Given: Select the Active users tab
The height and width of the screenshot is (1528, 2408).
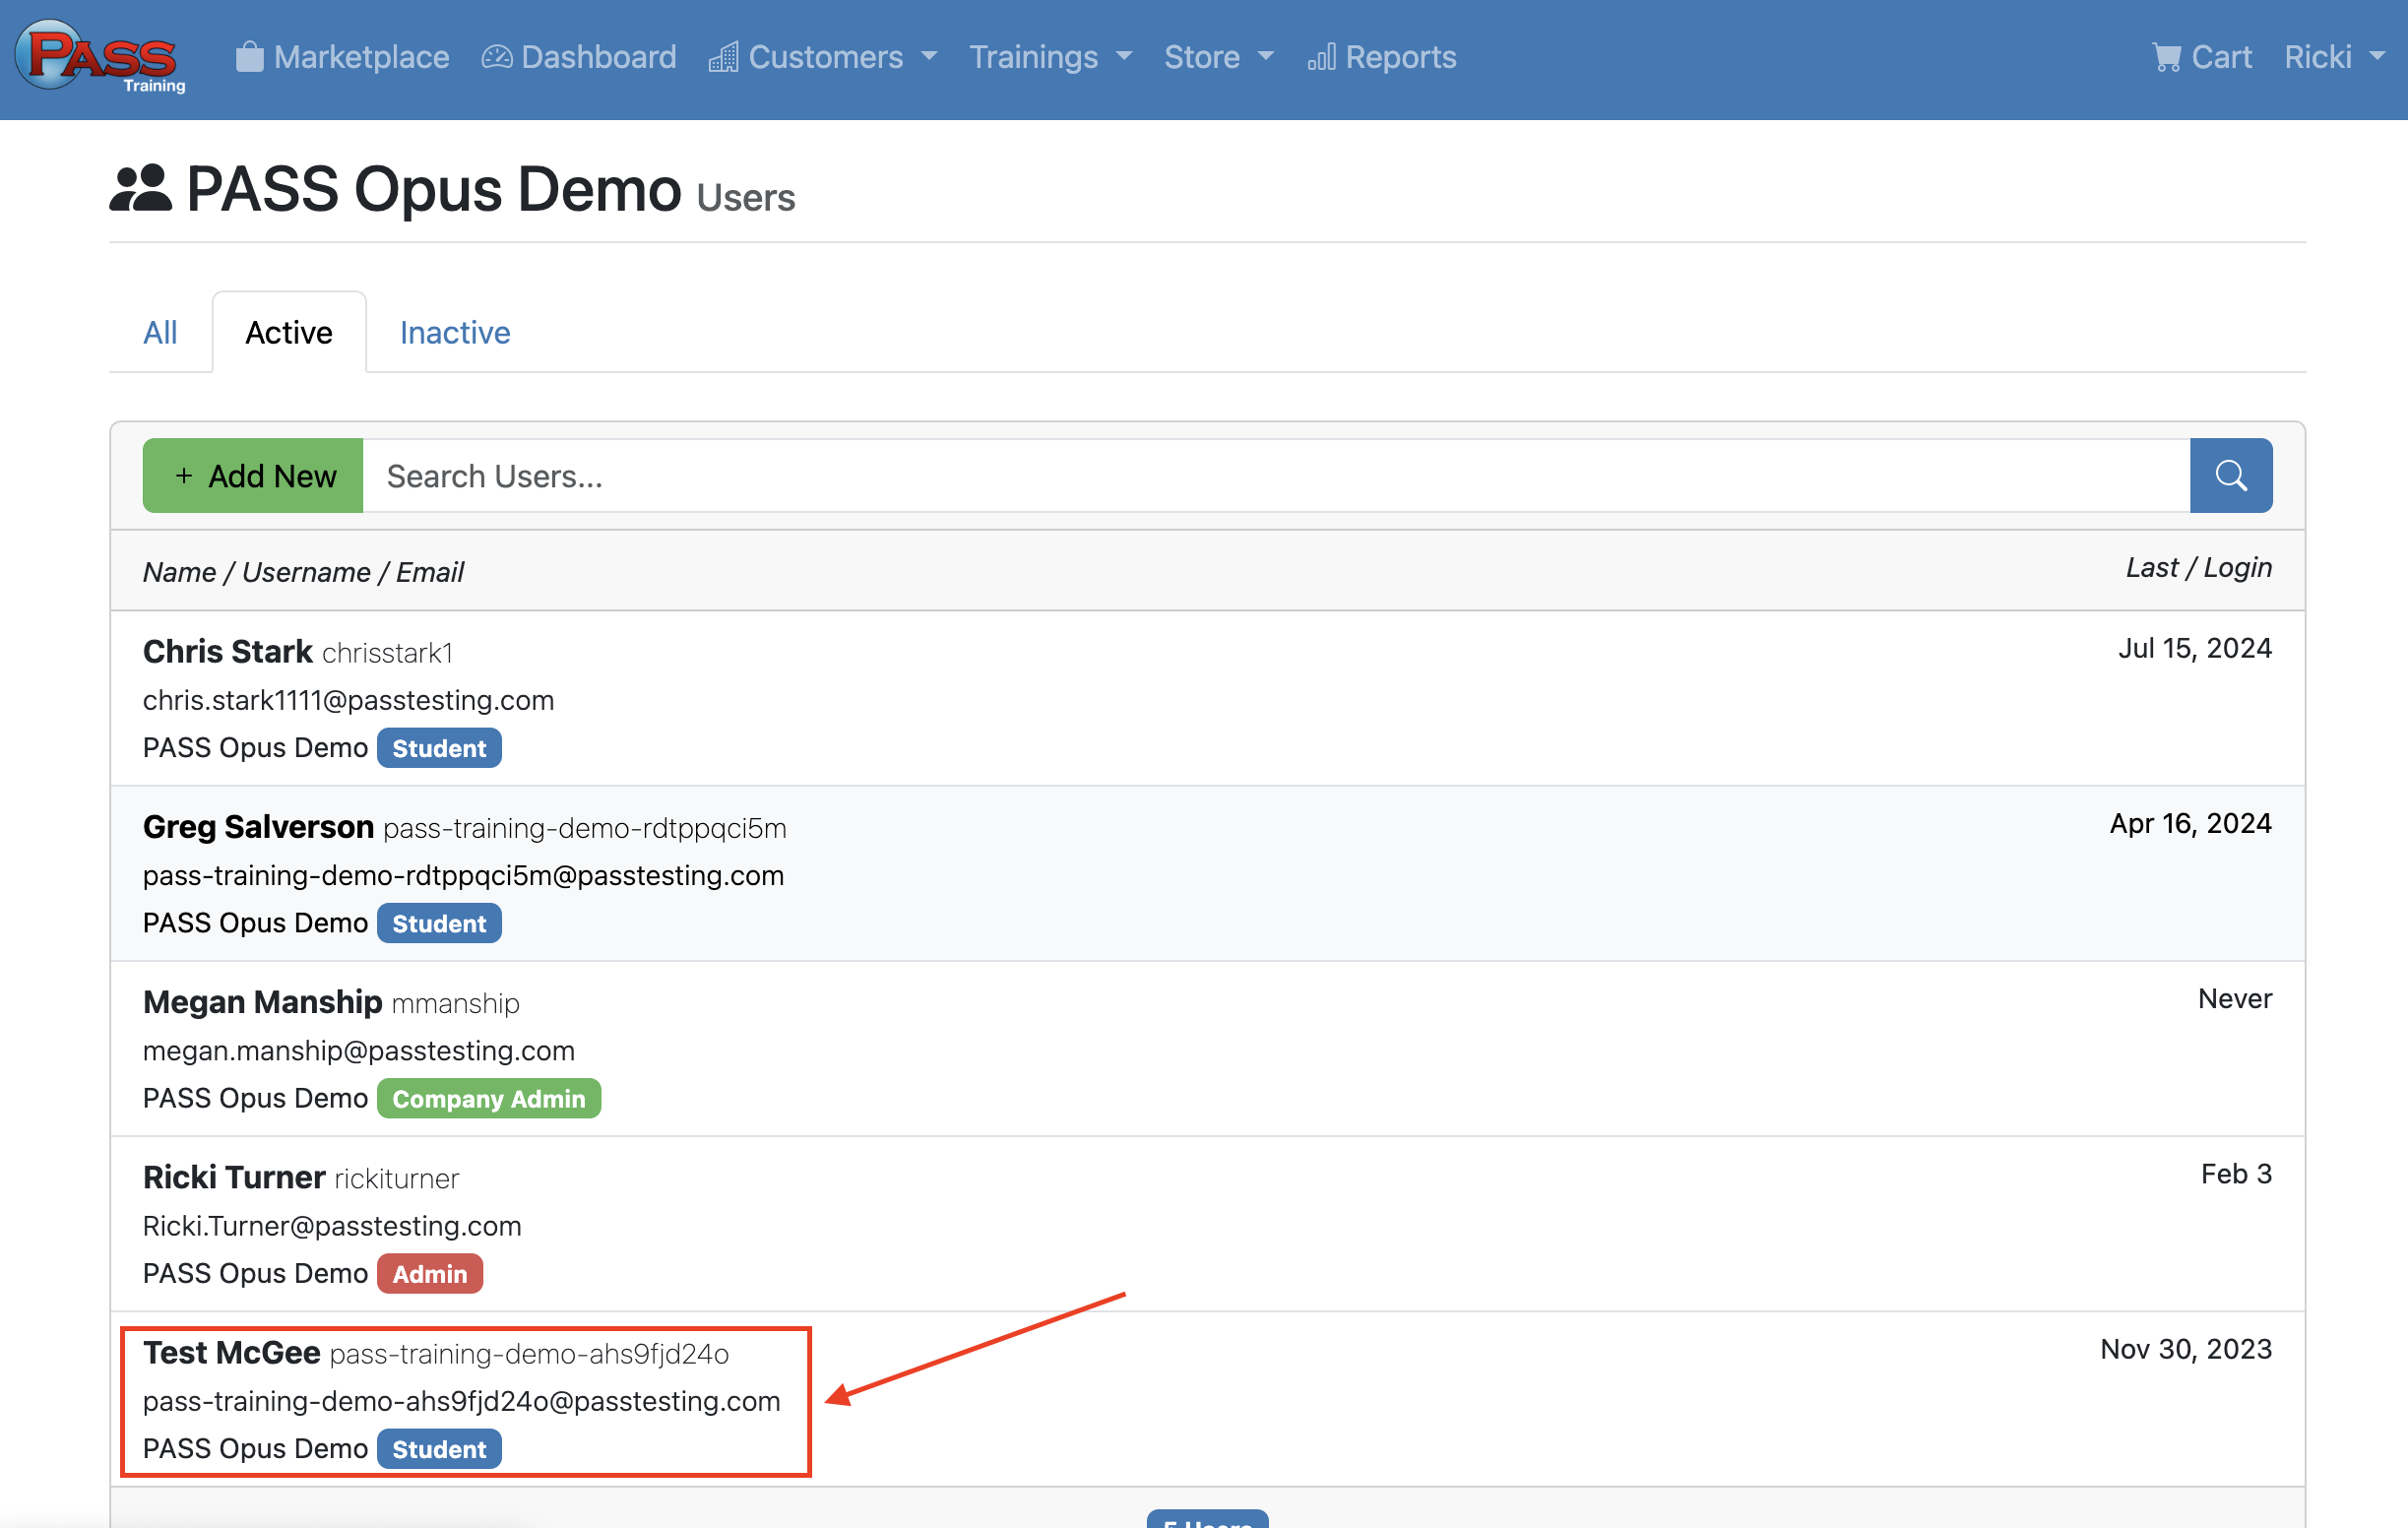Looking at the screenshot, I should (x=288, y=333).
